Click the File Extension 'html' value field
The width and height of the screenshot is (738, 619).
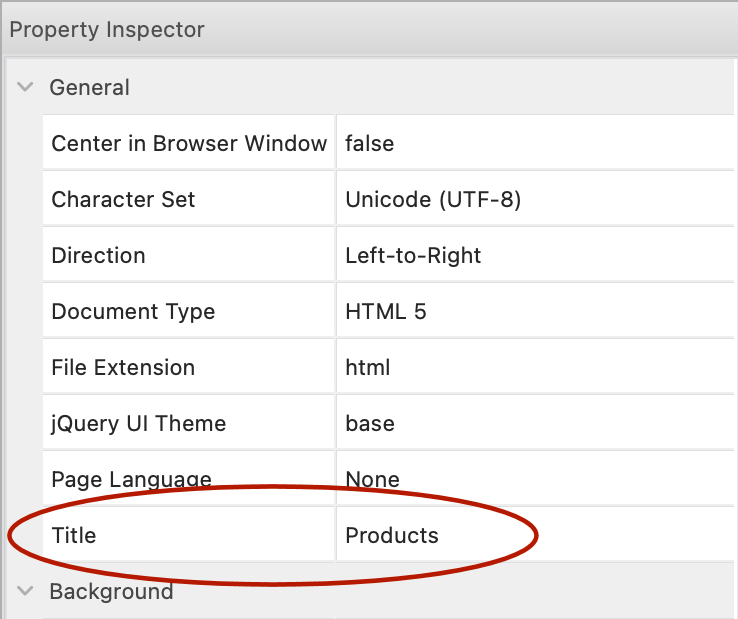(368, 368)
